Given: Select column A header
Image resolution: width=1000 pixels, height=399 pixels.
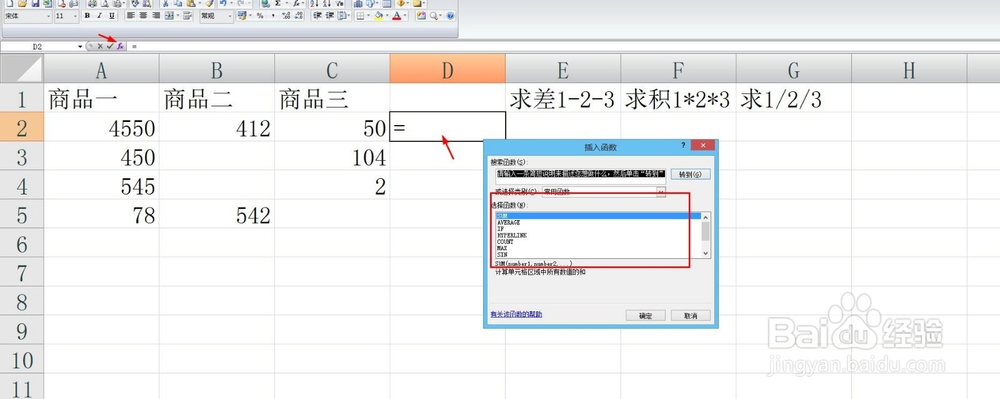Looking at the screenshot, I should pyautogui.click(x=101, y=69).
